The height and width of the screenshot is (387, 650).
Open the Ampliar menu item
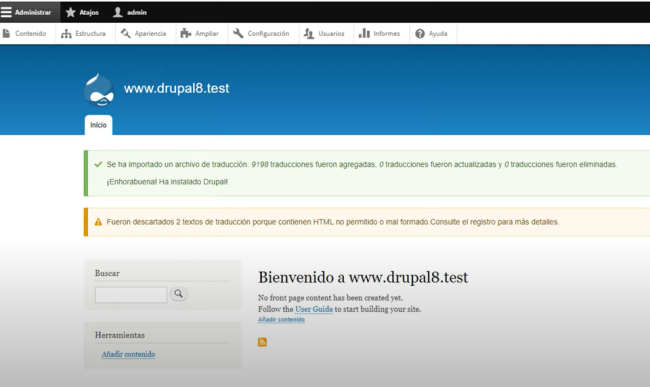199,34
